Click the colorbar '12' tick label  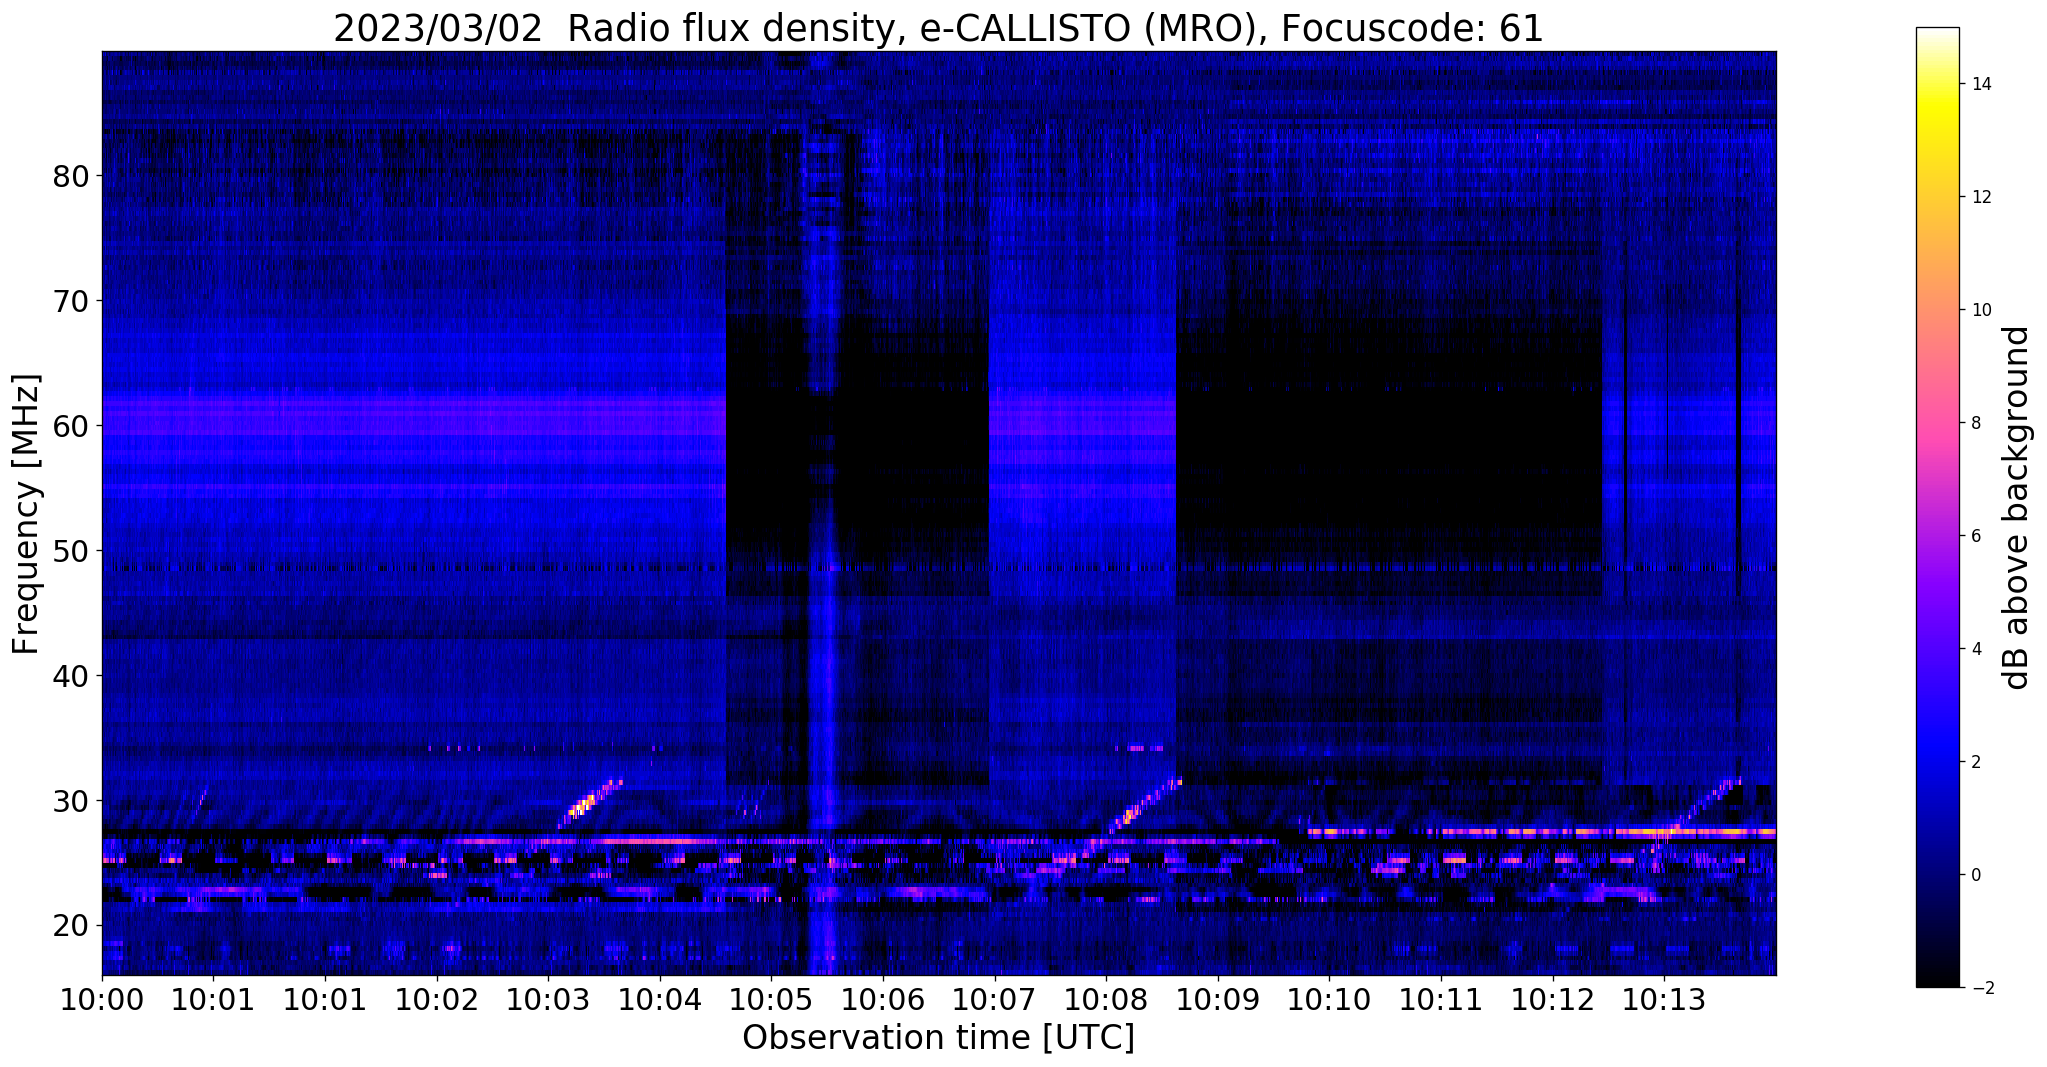pos(1980,197)
